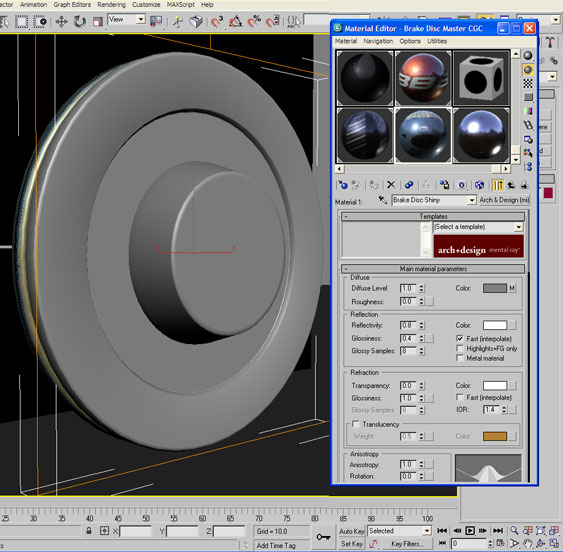Open the Selected key dropdown
Viewport: 563px width, 552px height.
427,531
